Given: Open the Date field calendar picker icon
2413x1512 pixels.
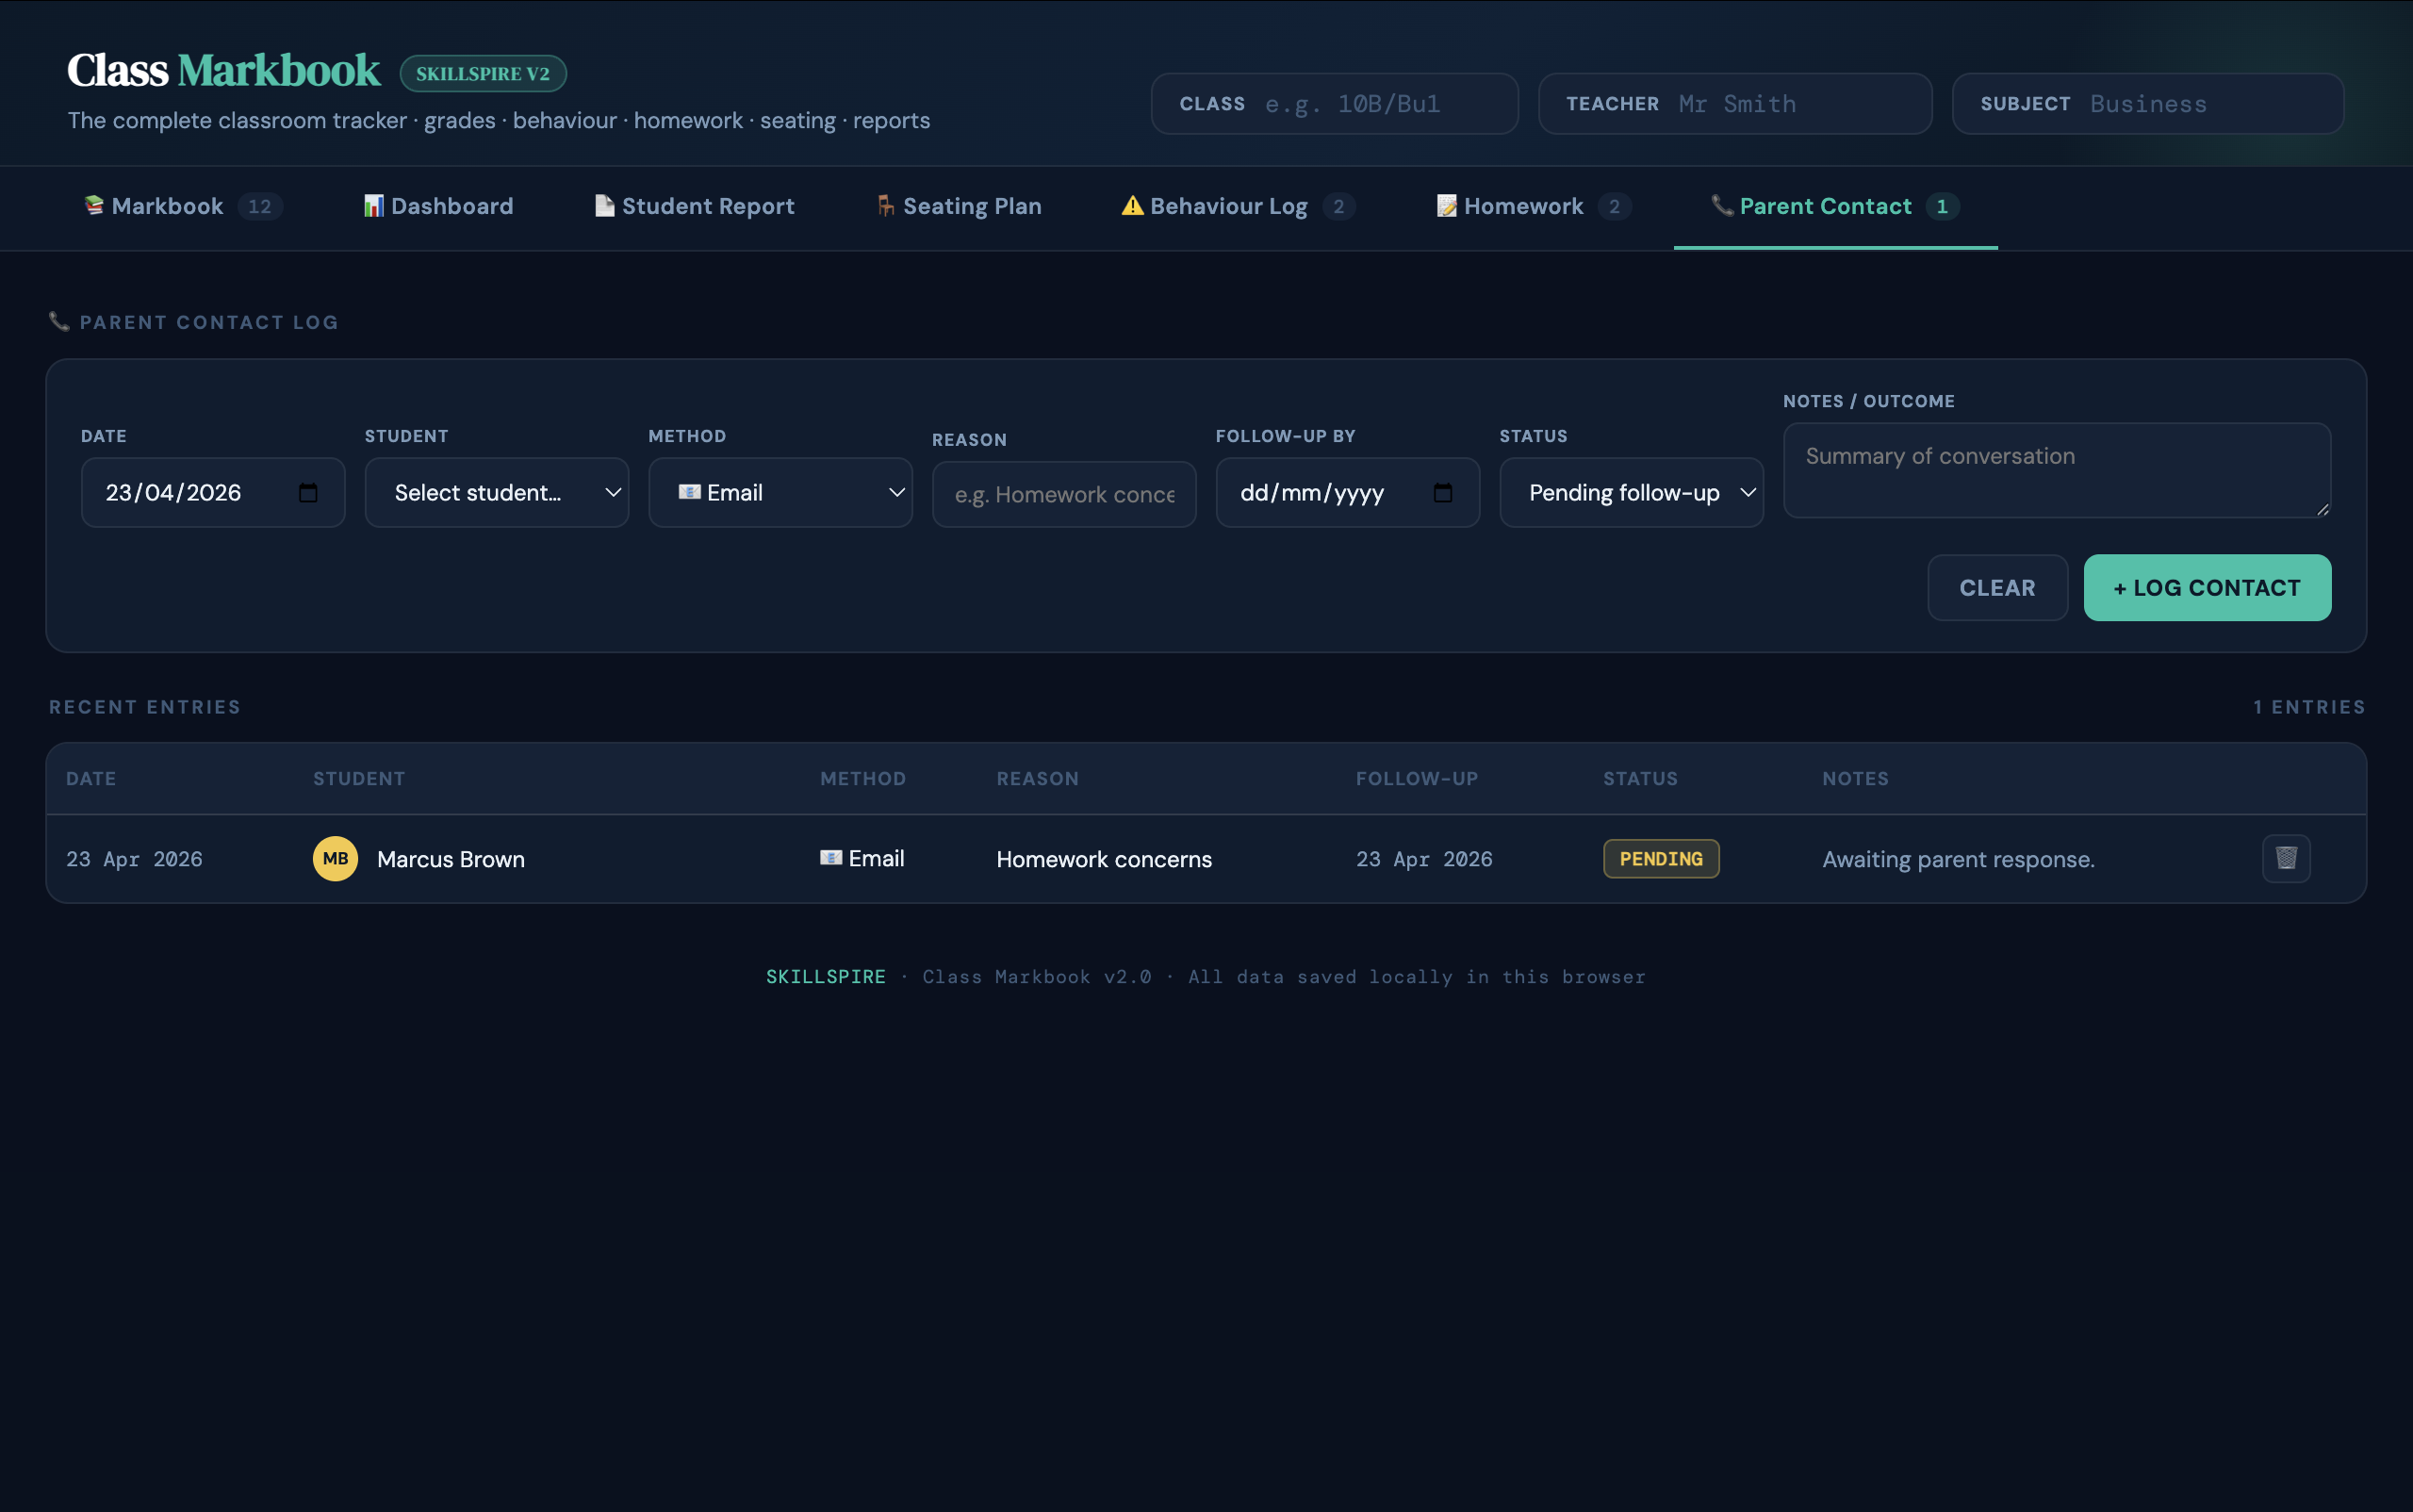Looking at the screenshot, I should click(x=308, y=493).
